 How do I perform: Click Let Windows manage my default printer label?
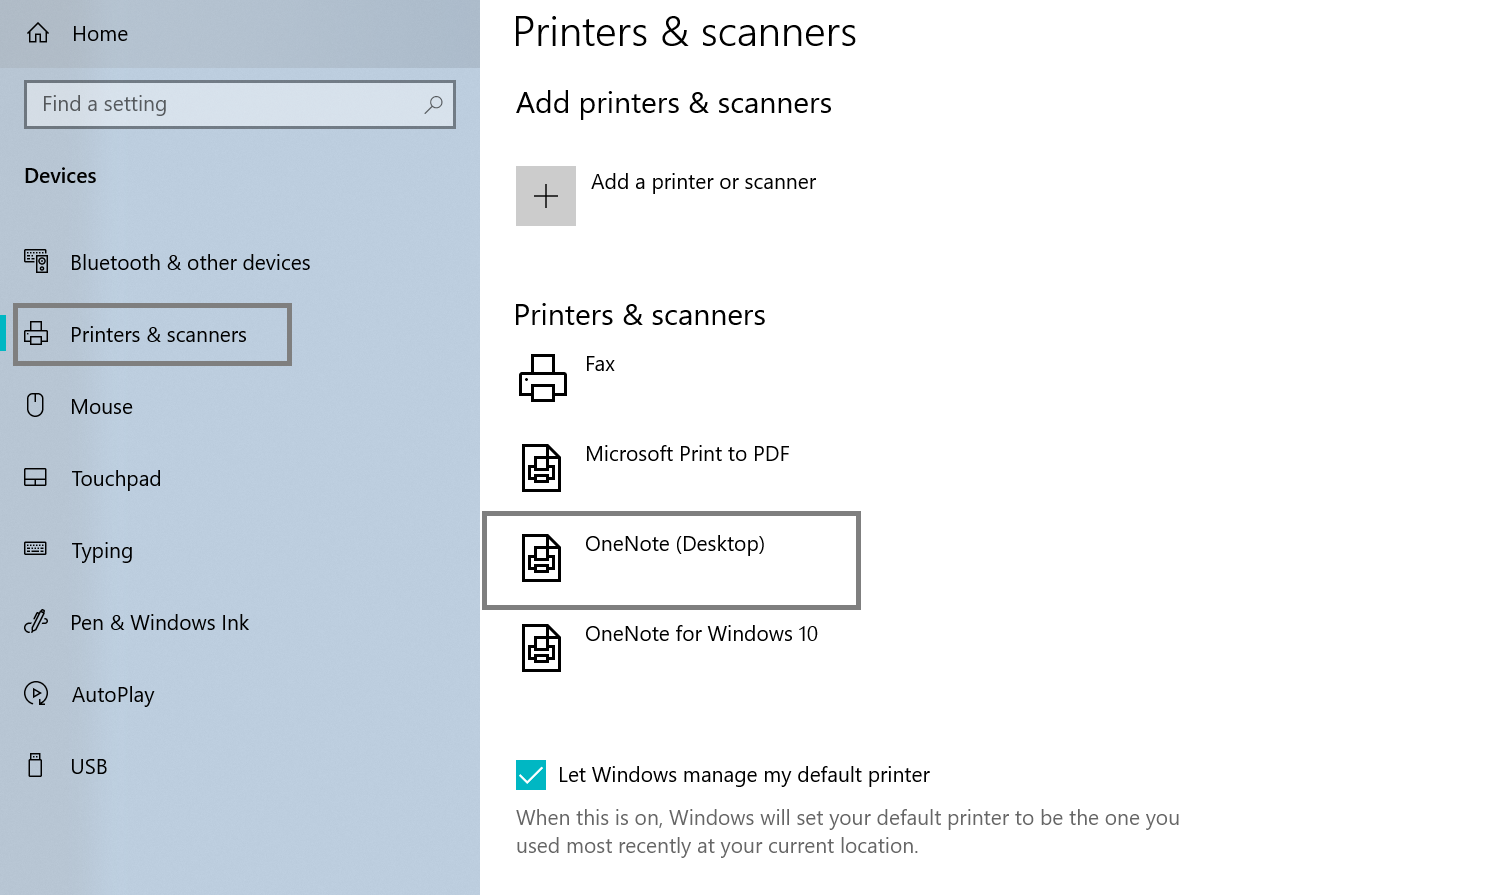[x=744, y=775]
